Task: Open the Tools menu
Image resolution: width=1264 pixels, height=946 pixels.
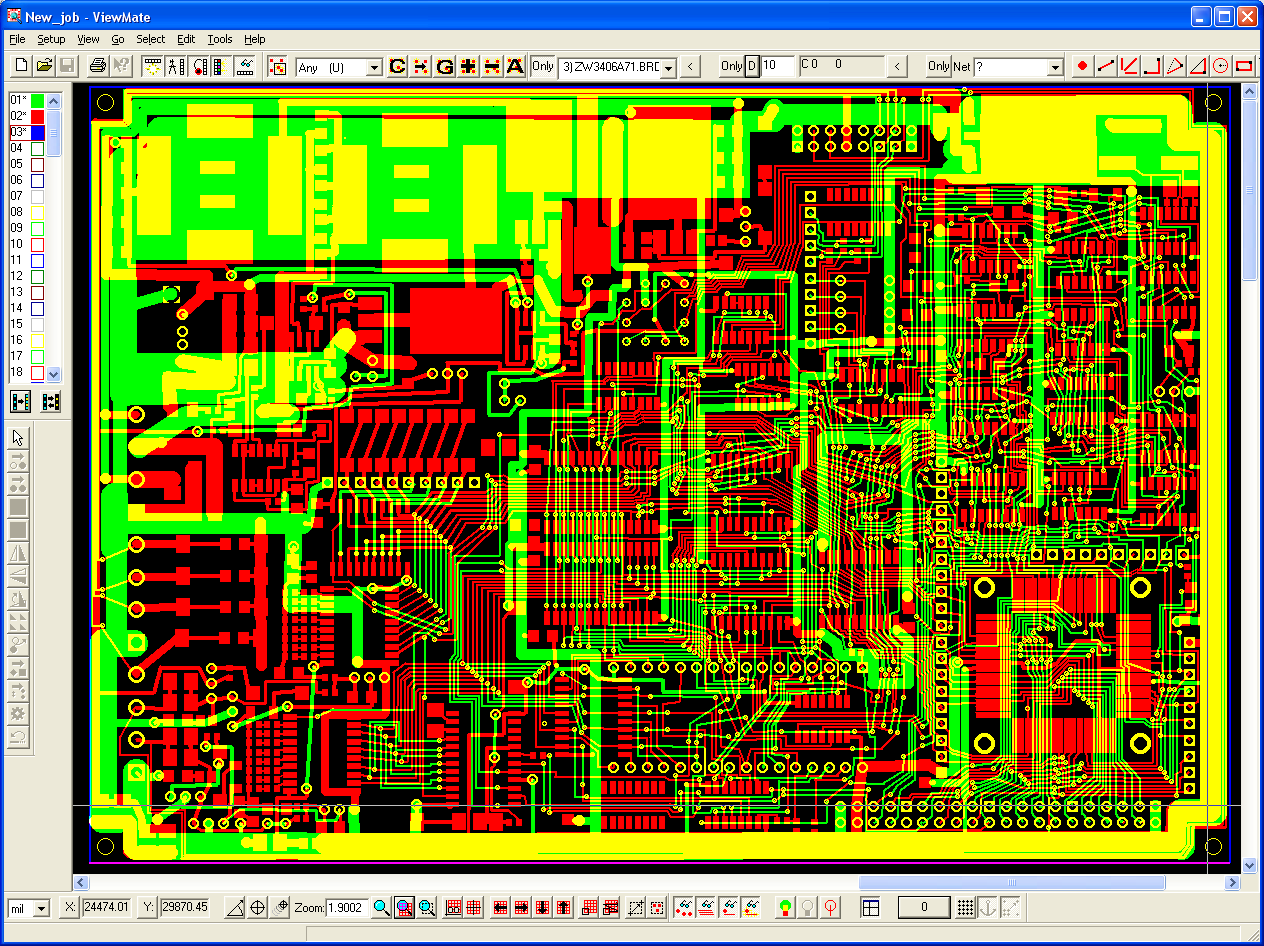Action: click(219, 39)
